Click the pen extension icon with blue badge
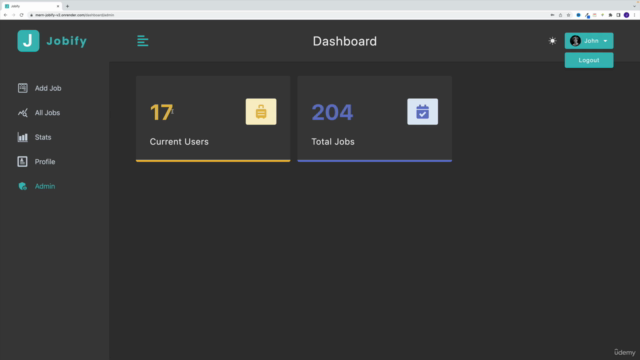The width and height of the screenshot is (640, 360). 587,15
